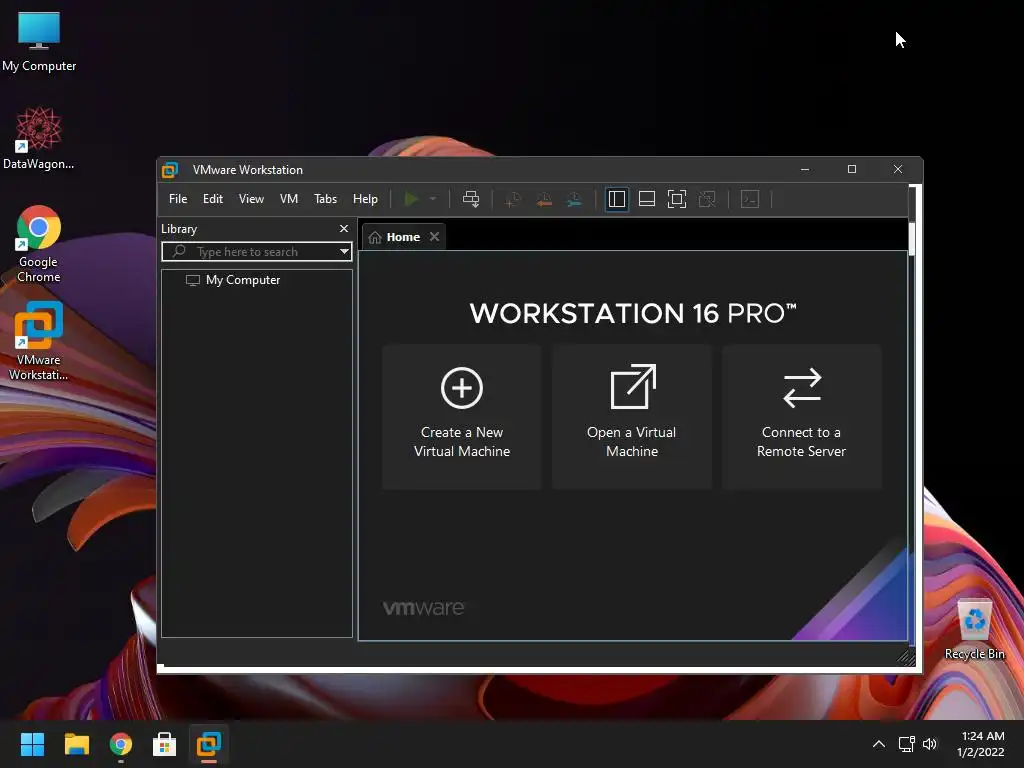Screen dimensions: 1024x768
Task: Open the taskbar clock and date
Action: [982, 744]
